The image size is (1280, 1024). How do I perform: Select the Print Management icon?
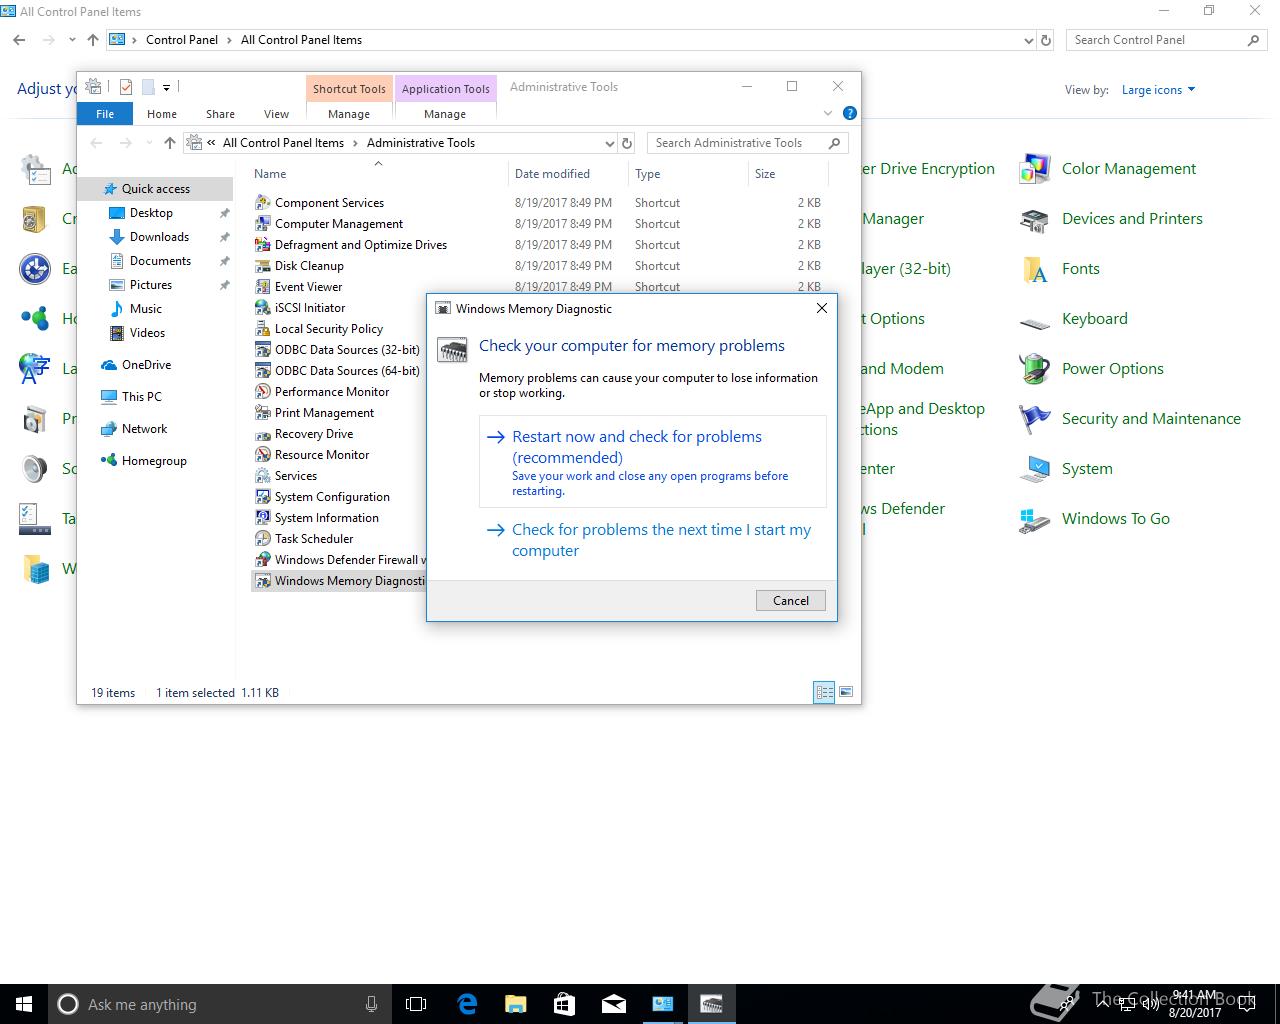point(263,412)
